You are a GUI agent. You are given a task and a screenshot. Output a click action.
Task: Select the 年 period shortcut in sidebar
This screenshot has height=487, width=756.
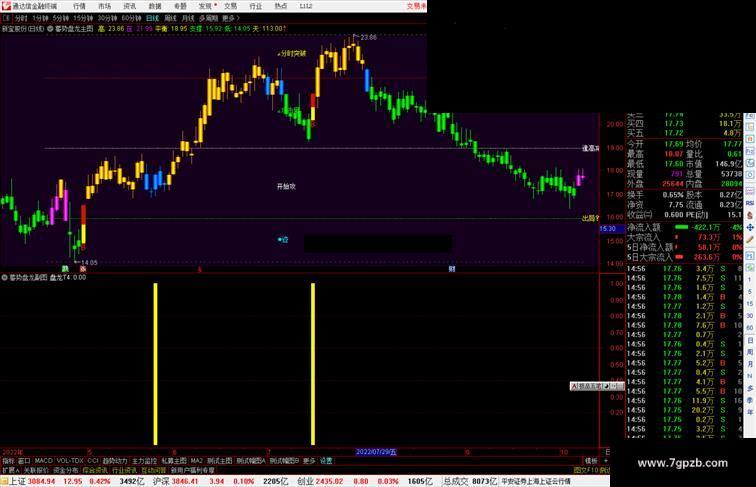pos(750,412)
